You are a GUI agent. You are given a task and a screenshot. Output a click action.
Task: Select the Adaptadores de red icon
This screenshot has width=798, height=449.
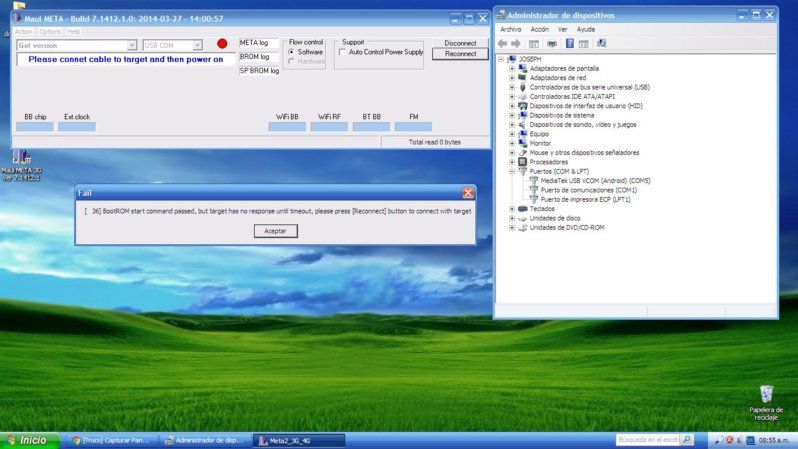pyautogui.click(x=522, y=78)
